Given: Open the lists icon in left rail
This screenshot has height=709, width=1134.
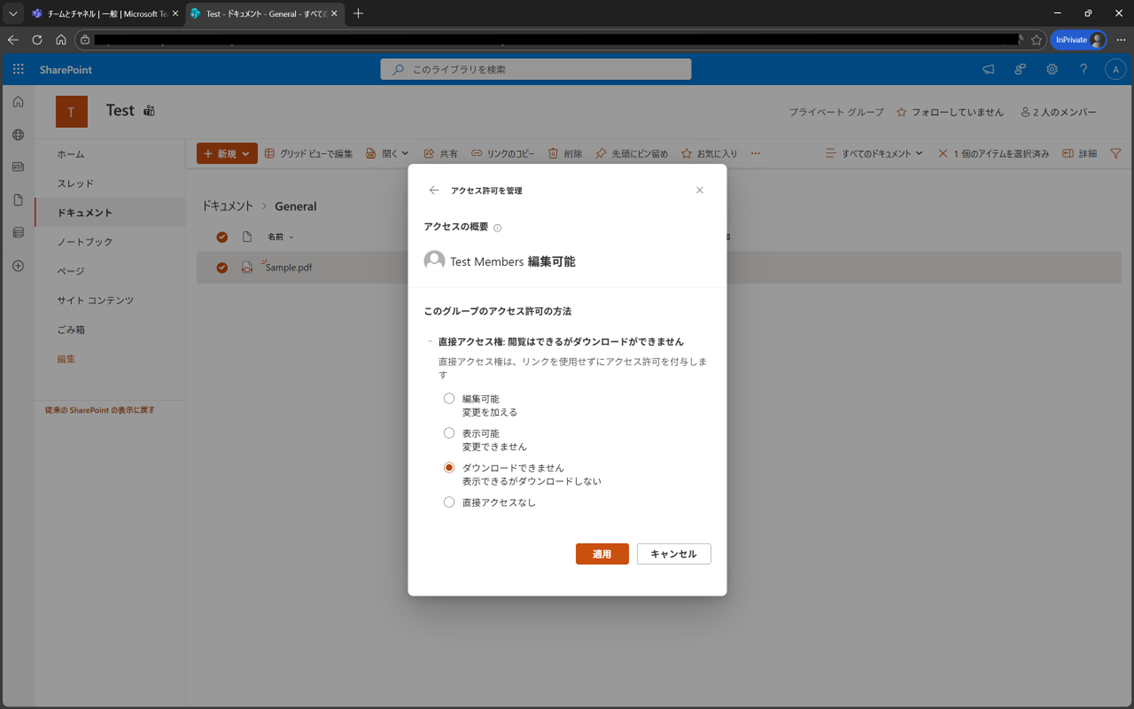Looking at the screenshot, I should (x=18, y=233).
